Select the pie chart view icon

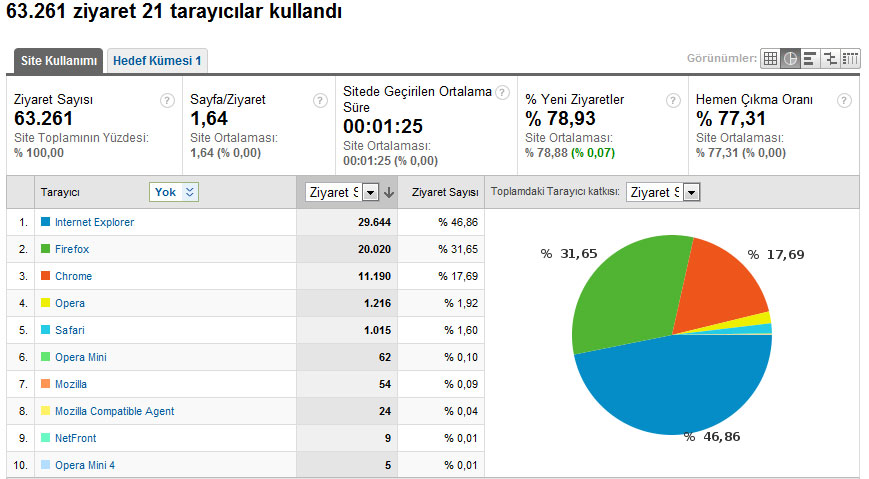click(x=790, y=59)
